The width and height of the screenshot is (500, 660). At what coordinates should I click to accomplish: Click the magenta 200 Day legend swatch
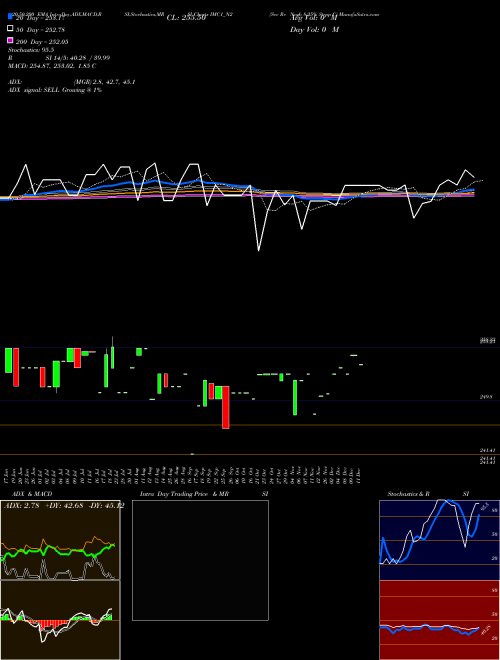coord(10,40)
